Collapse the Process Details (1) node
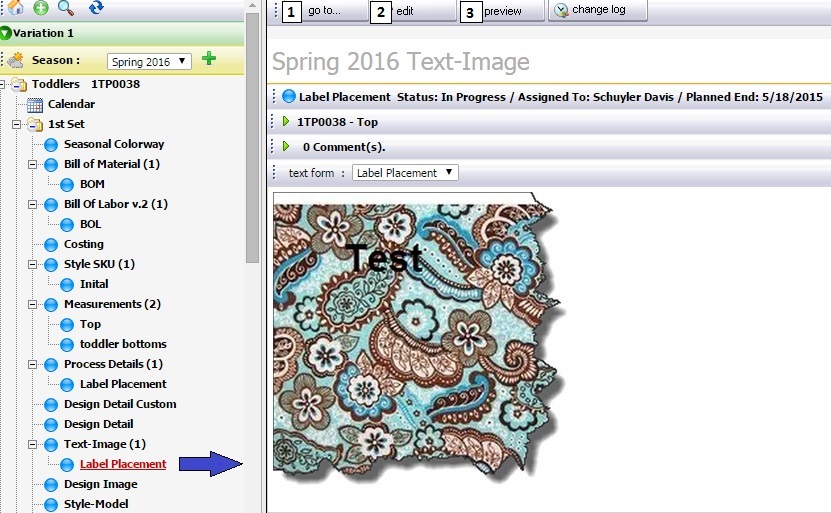This screenshot has height=513, width=831. (x=32, y=365)
